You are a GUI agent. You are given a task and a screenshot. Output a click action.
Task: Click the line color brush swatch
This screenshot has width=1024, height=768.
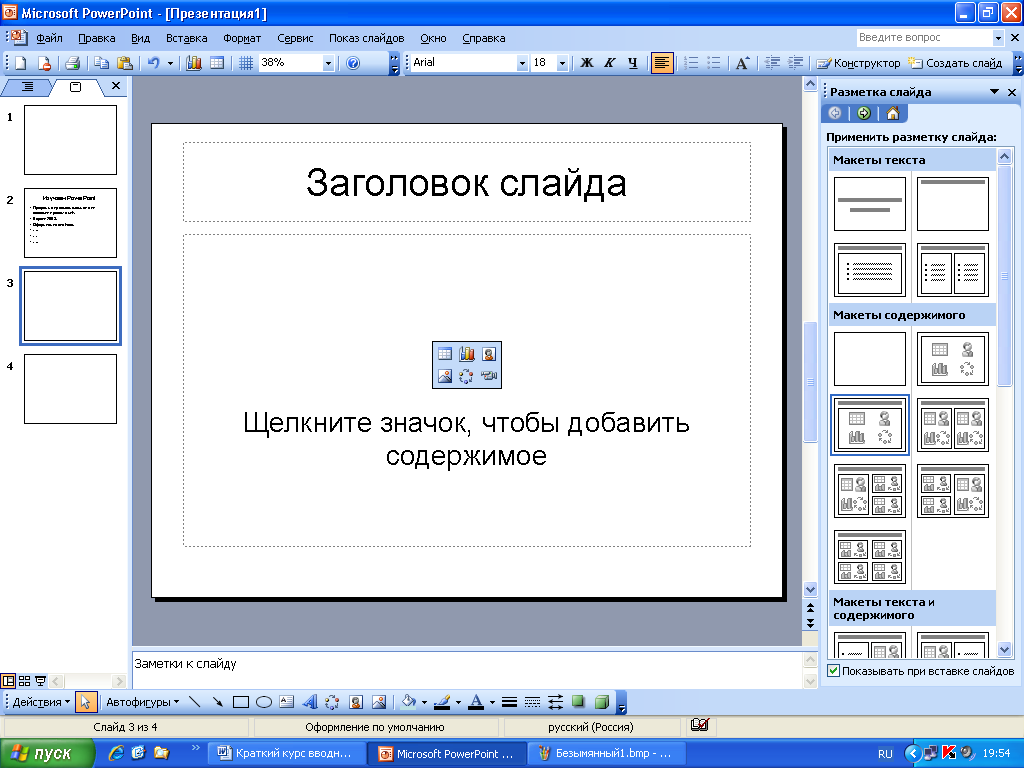click(442, 702)
